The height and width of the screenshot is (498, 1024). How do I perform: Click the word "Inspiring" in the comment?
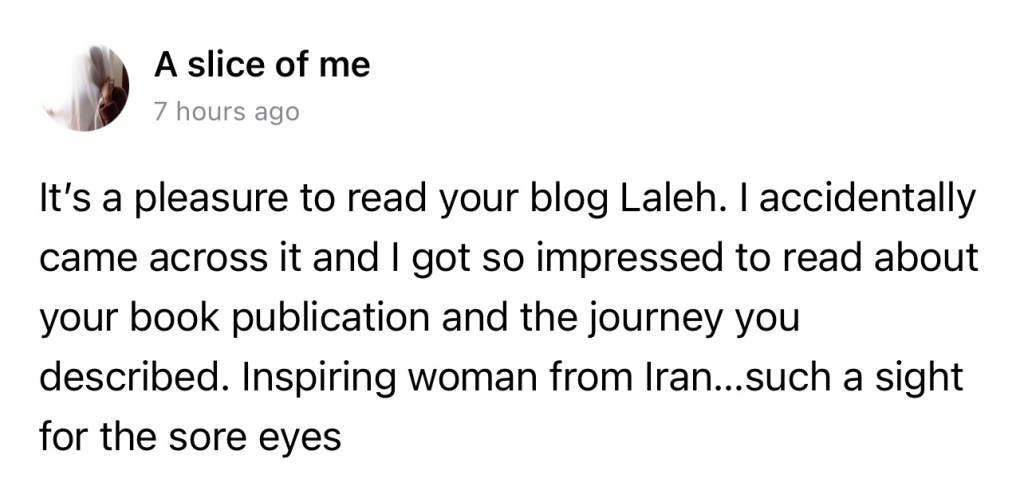[x=317, y=379]
